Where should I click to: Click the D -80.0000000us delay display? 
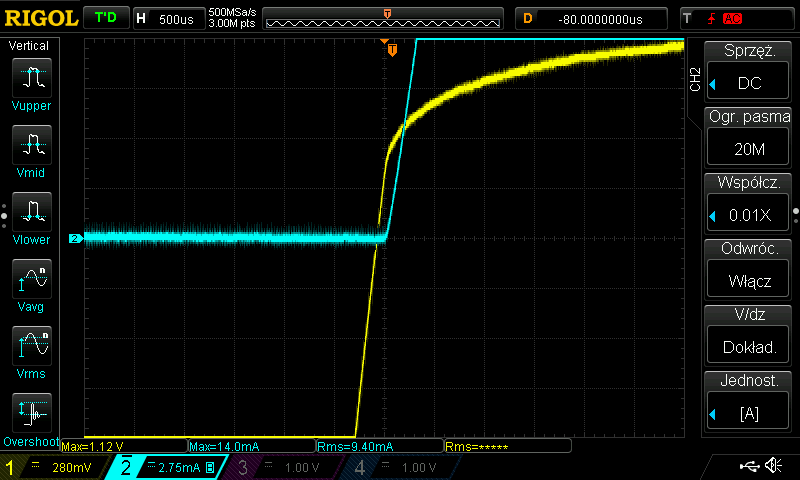point(591,19)
